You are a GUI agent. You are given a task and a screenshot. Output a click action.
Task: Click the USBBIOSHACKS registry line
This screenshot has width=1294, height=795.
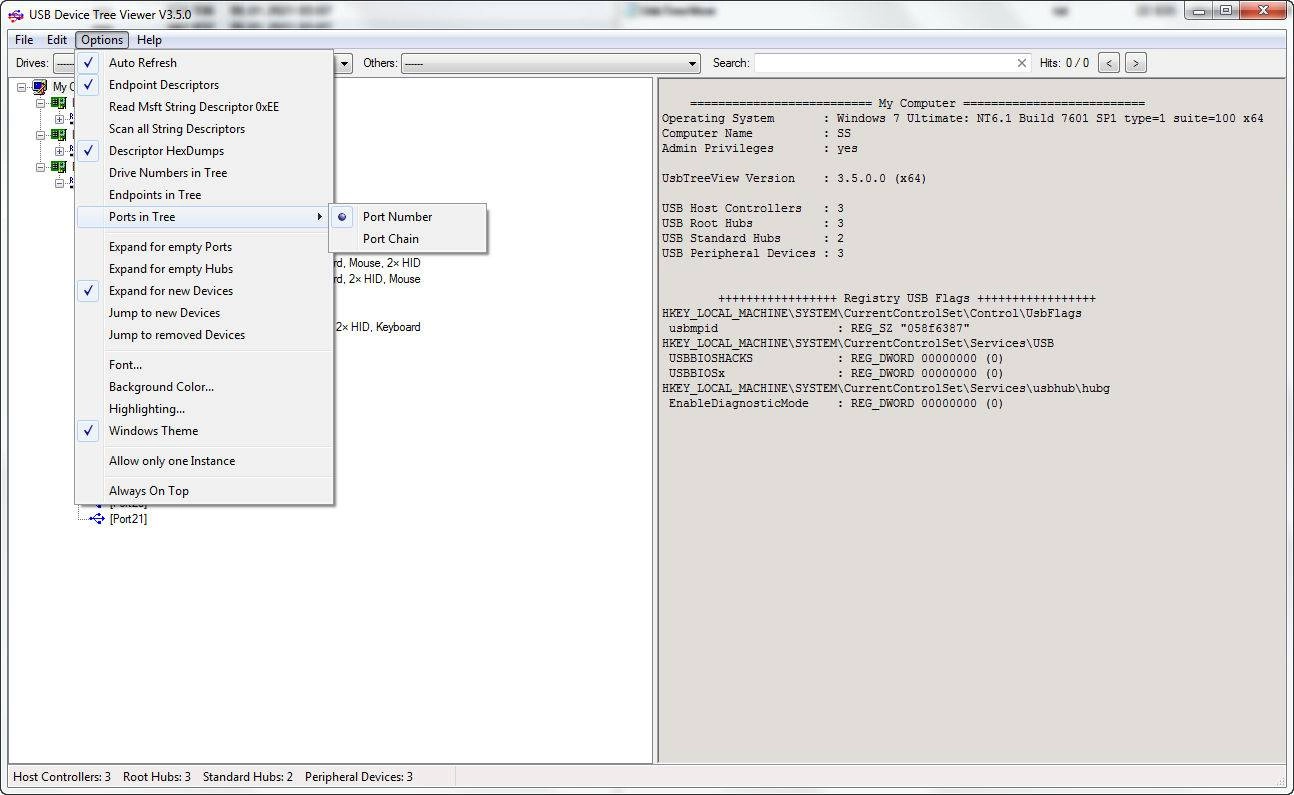click(x=836, y=358)
